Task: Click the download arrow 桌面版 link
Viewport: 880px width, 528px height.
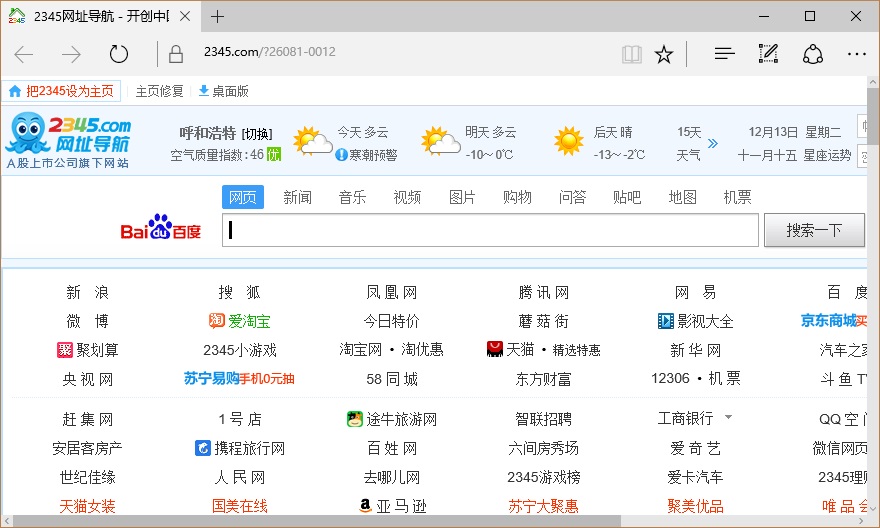Action: 223,91
